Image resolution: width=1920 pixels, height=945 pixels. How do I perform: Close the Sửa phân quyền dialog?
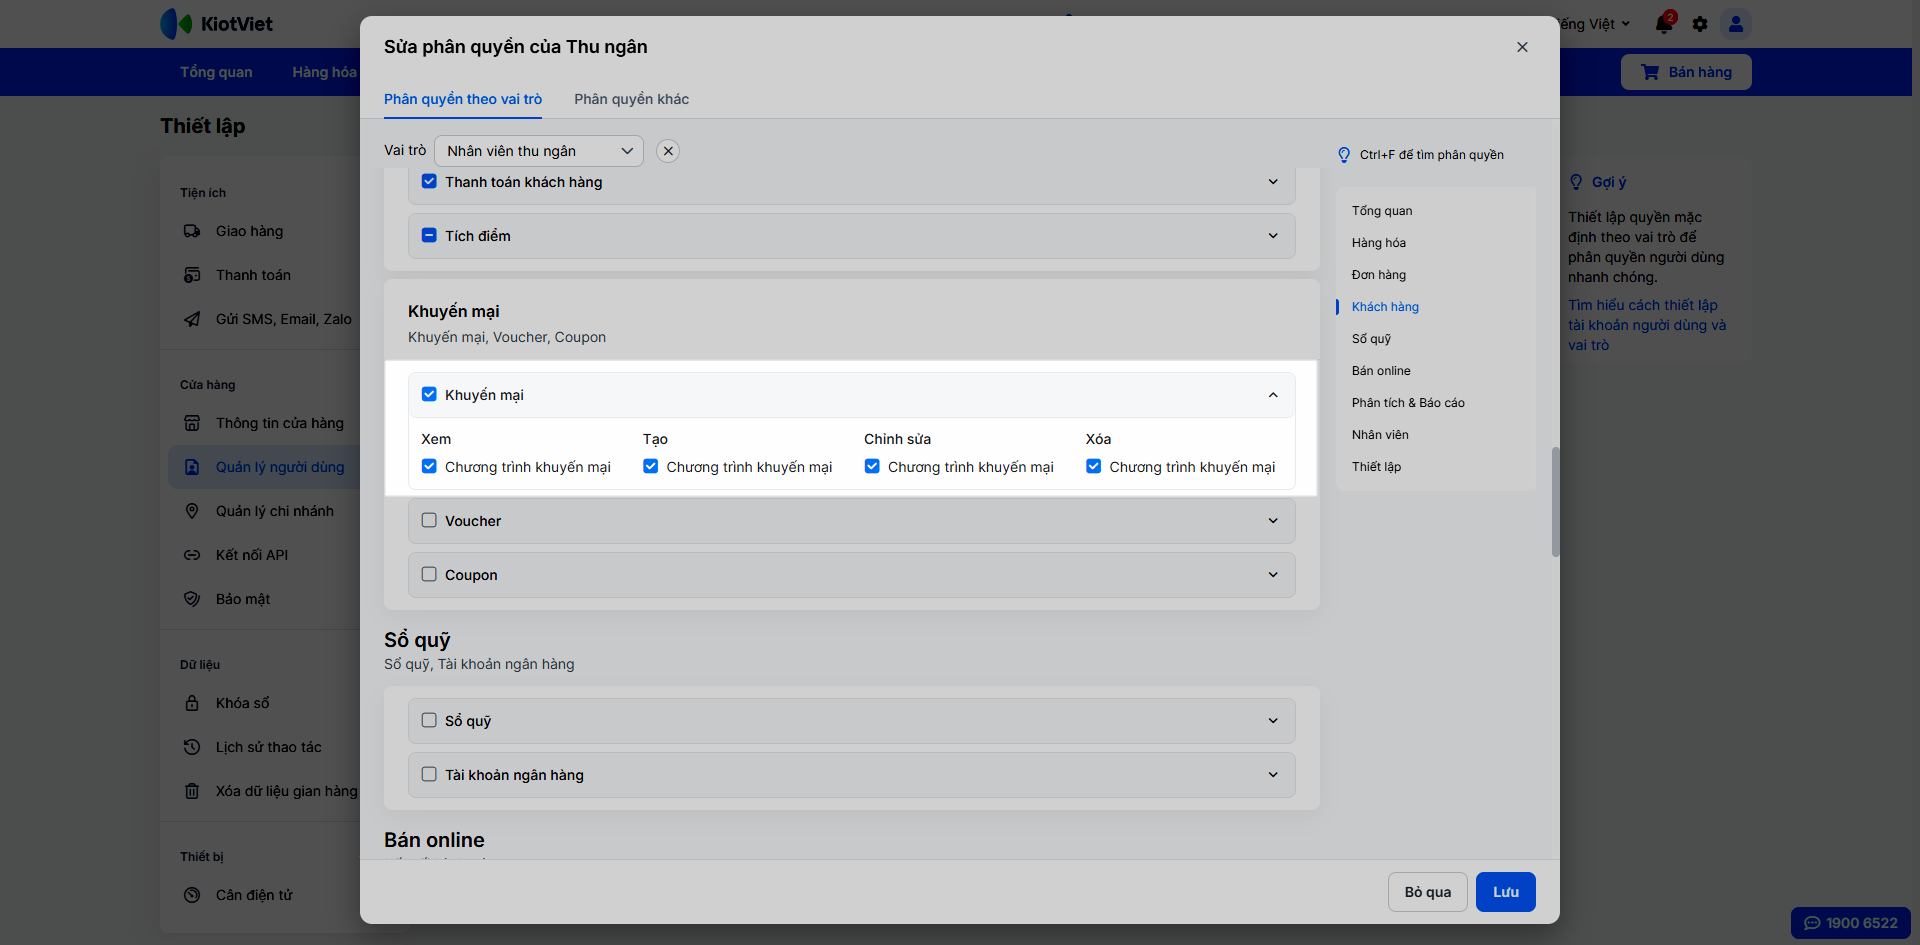tap(1522, 47)
